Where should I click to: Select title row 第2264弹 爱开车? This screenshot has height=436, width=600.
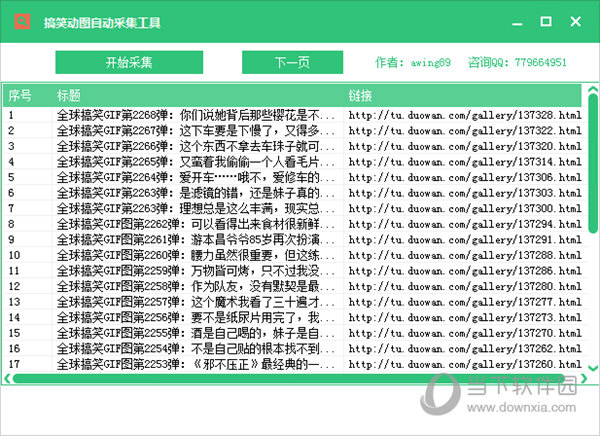pos(196,177)
